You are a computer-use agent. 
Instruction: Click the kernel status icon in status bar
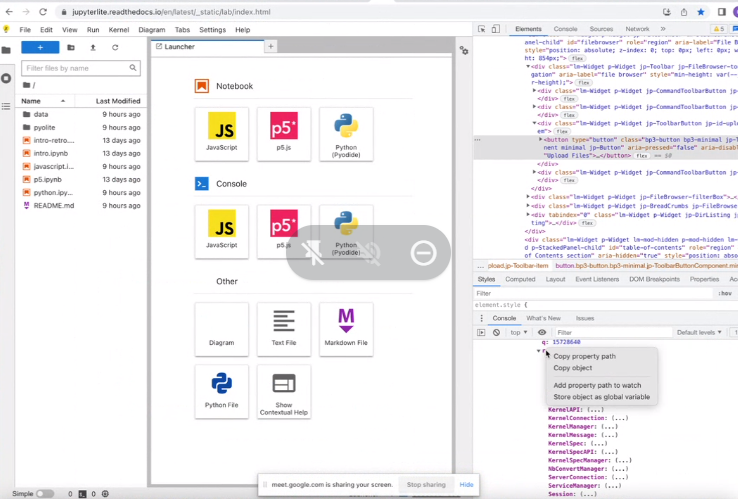coord(105,494)
